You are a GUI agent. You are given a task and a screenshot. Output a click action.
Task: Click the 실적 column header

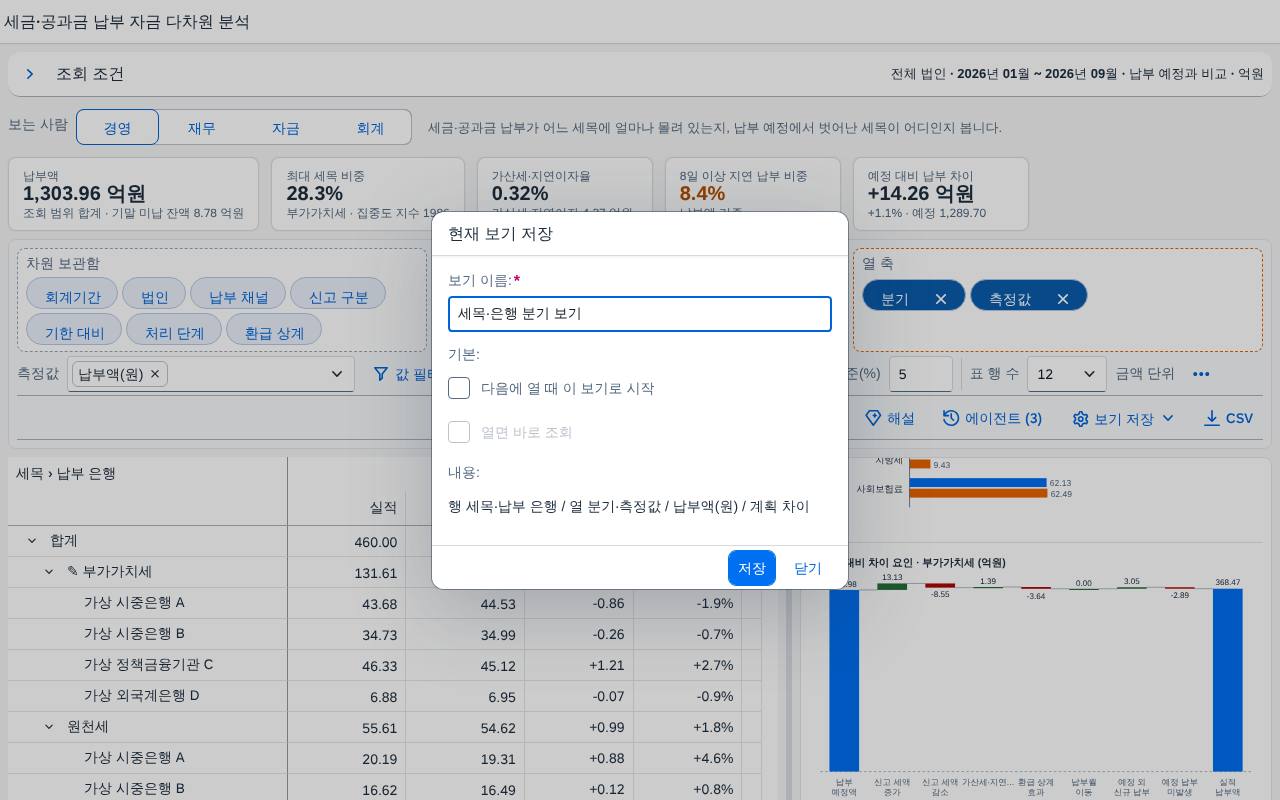[x=383, y=508]
